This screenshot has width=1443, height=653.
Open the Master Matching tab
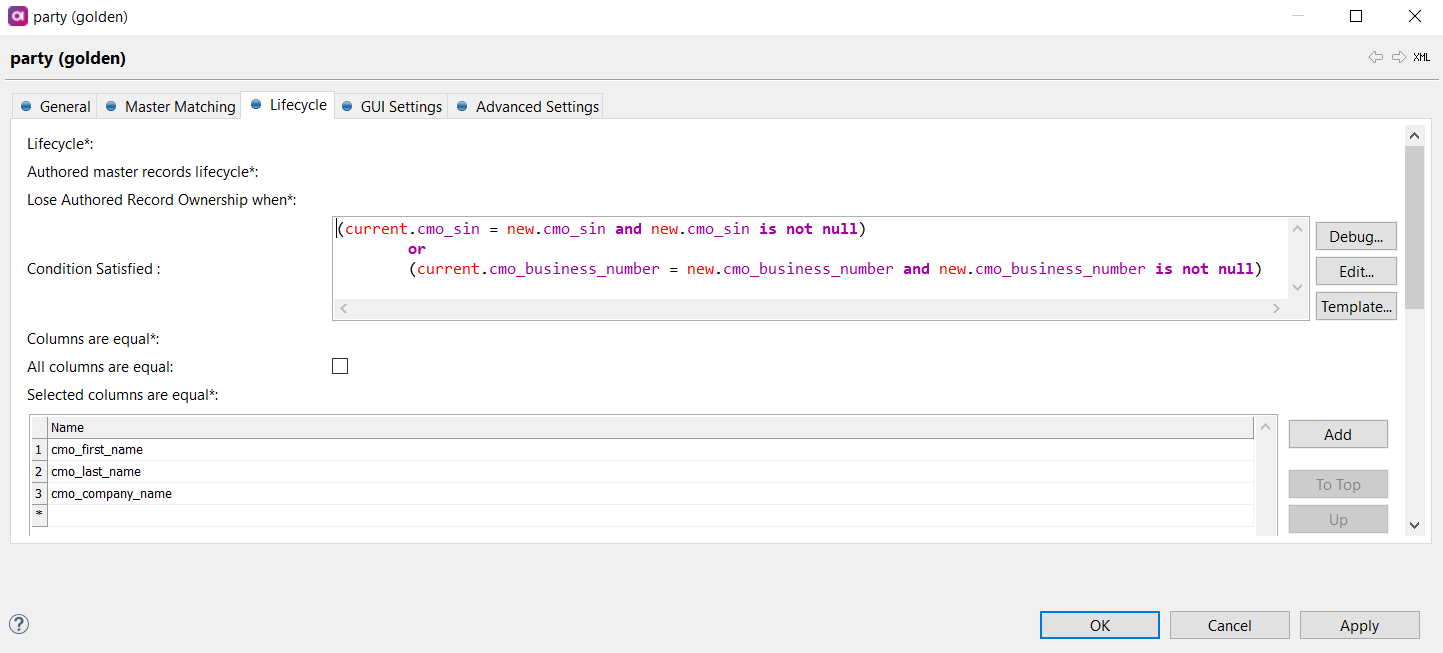click(170, 106)
